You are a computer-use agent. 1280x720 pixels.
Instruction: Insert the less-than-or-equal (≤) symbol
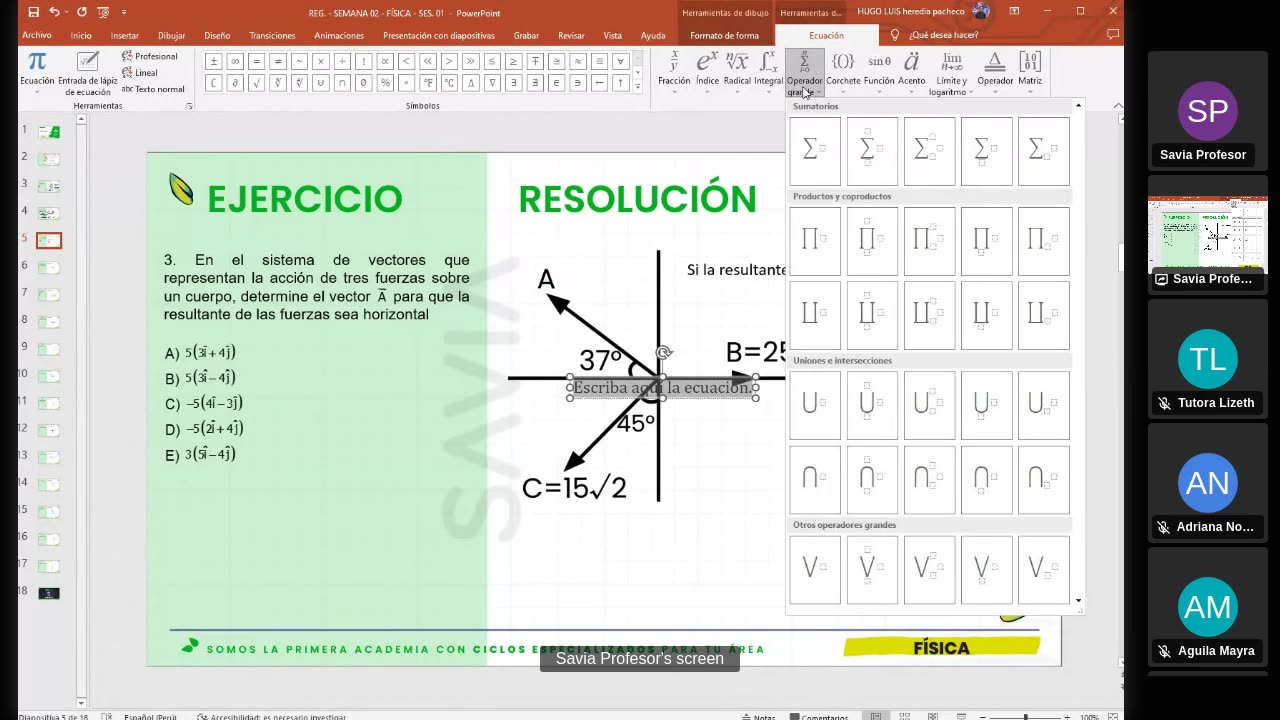492,61
